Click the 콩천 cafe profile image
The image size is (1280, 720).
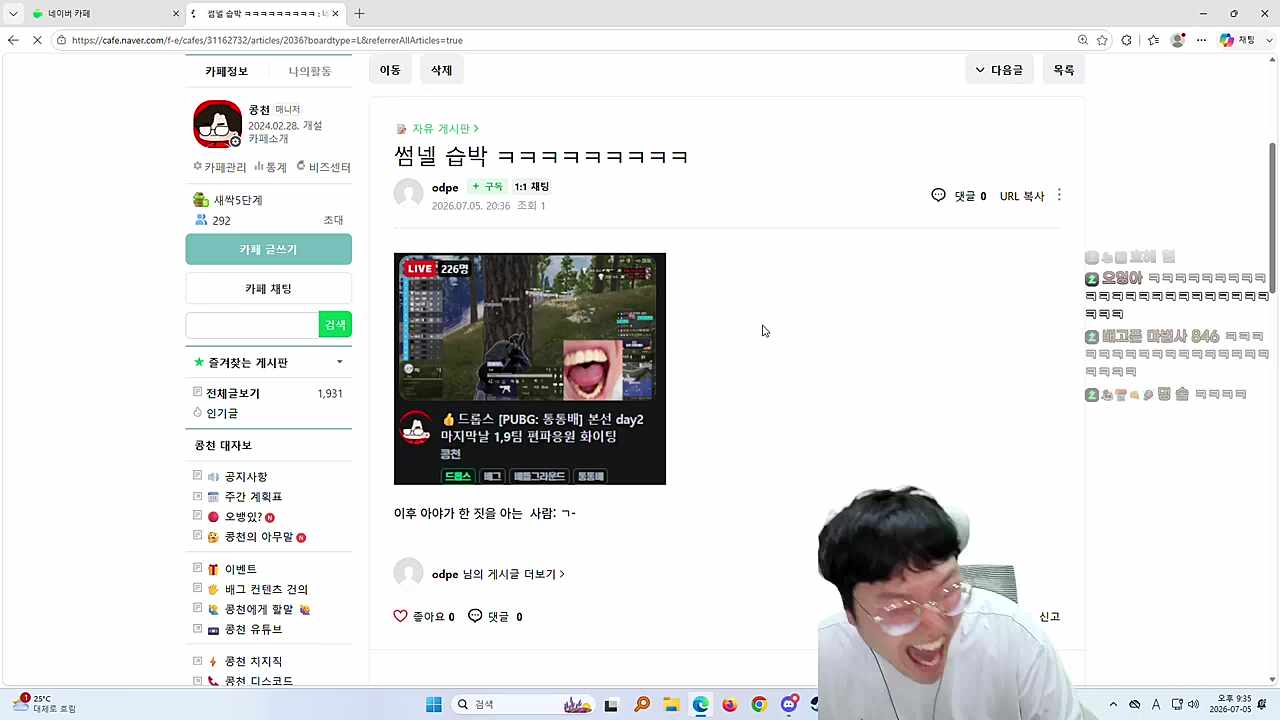pyautogui.click(x=218, y=124)
